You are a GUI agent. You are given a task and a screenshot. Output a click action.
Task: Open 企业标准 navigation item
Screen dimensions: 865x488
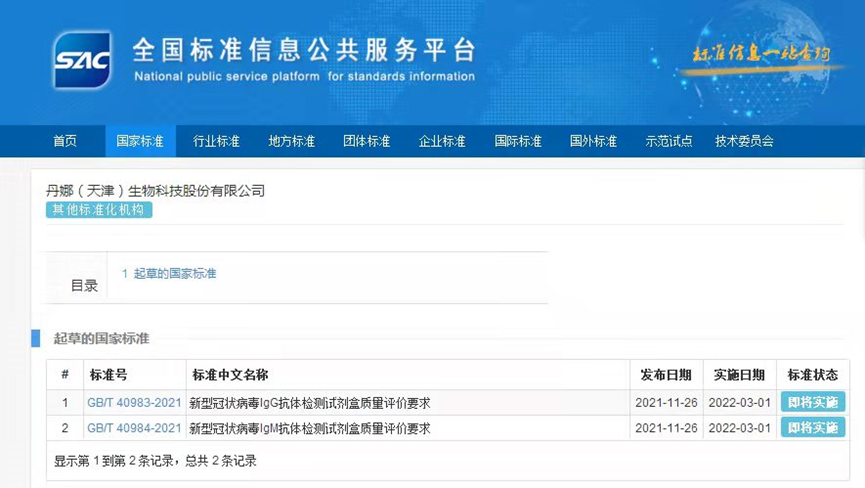[442, 141]
